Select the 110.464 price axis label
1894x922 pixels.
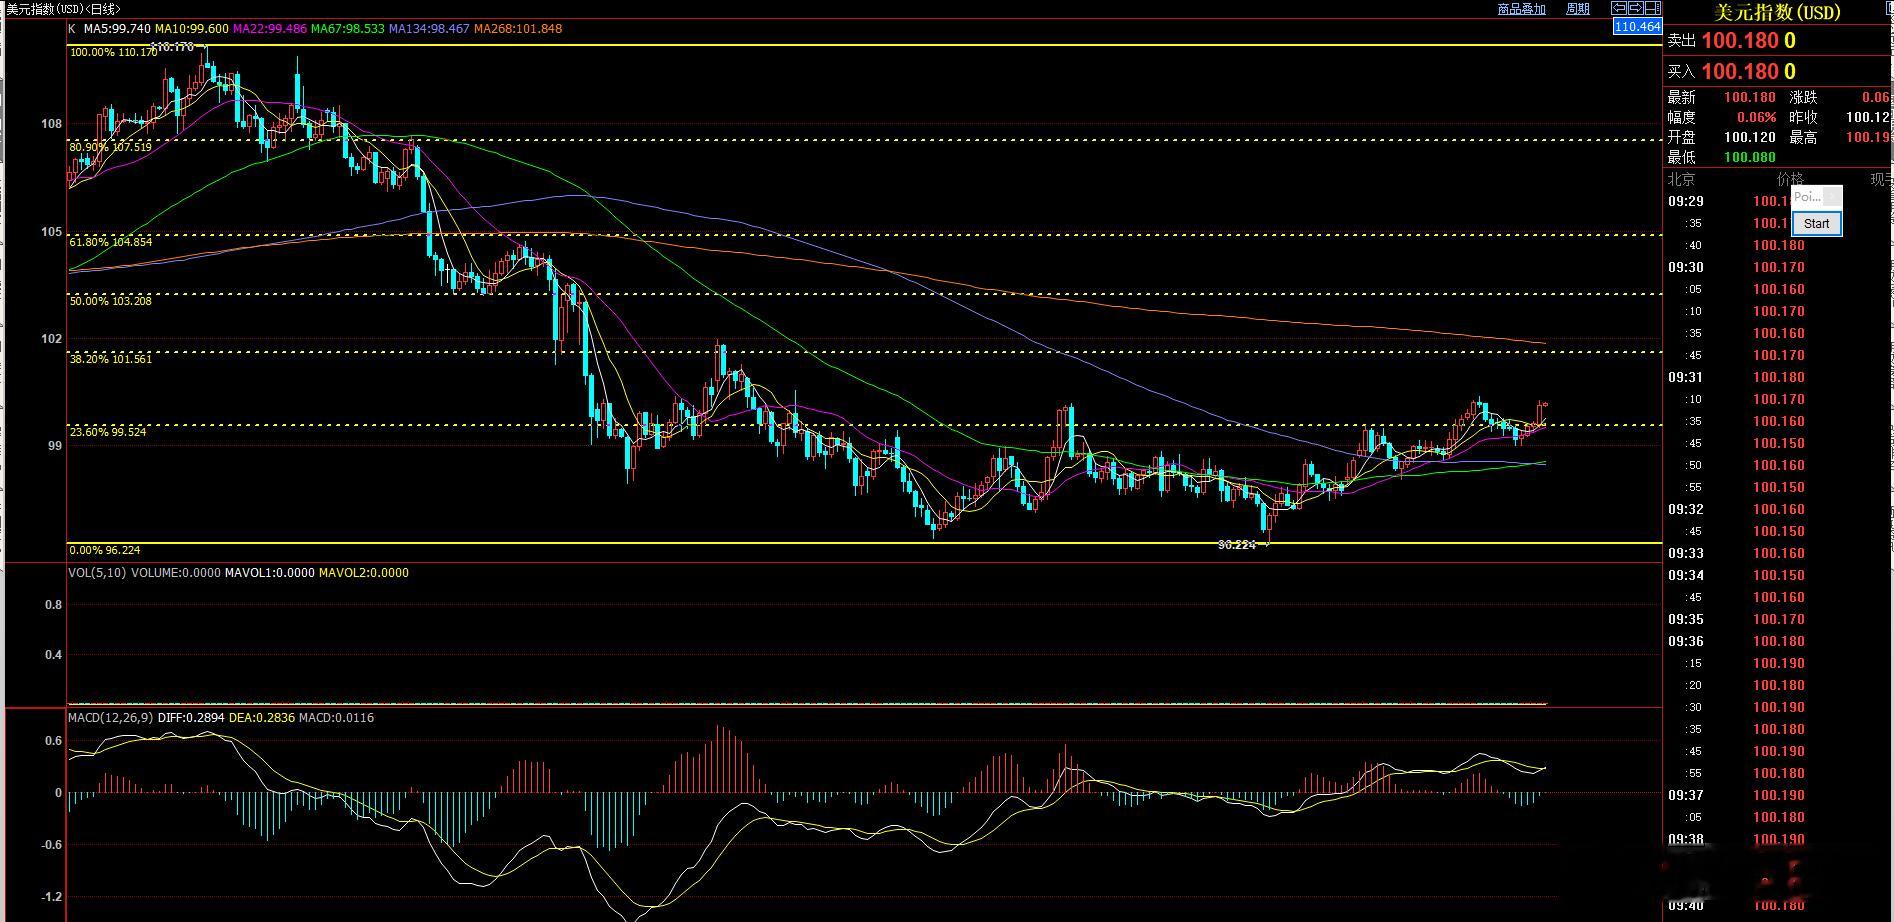pyautogui.click(x=1637, y=27)
